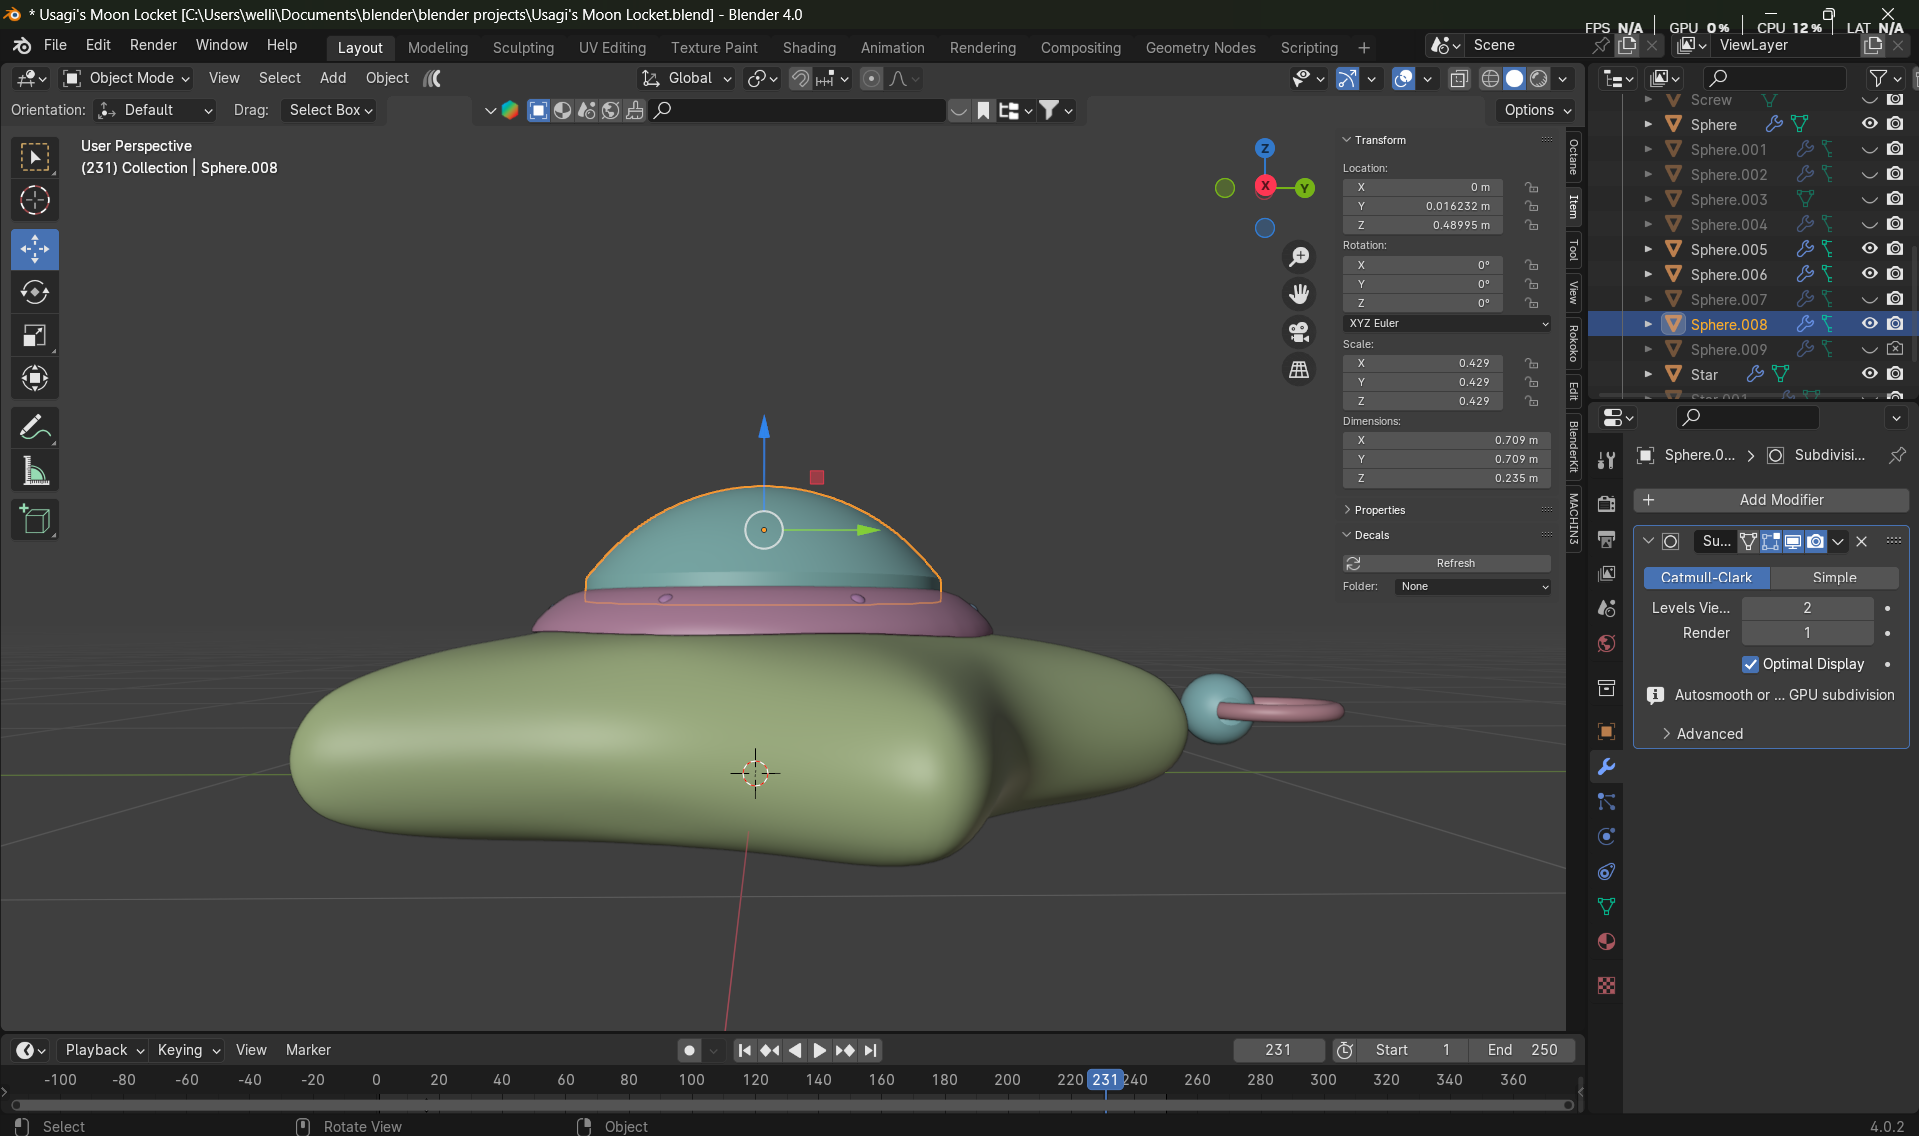Open the XYZ Euler rotation mode dropdown
Screen dimensions: 1919x1136
[1447, 323]
